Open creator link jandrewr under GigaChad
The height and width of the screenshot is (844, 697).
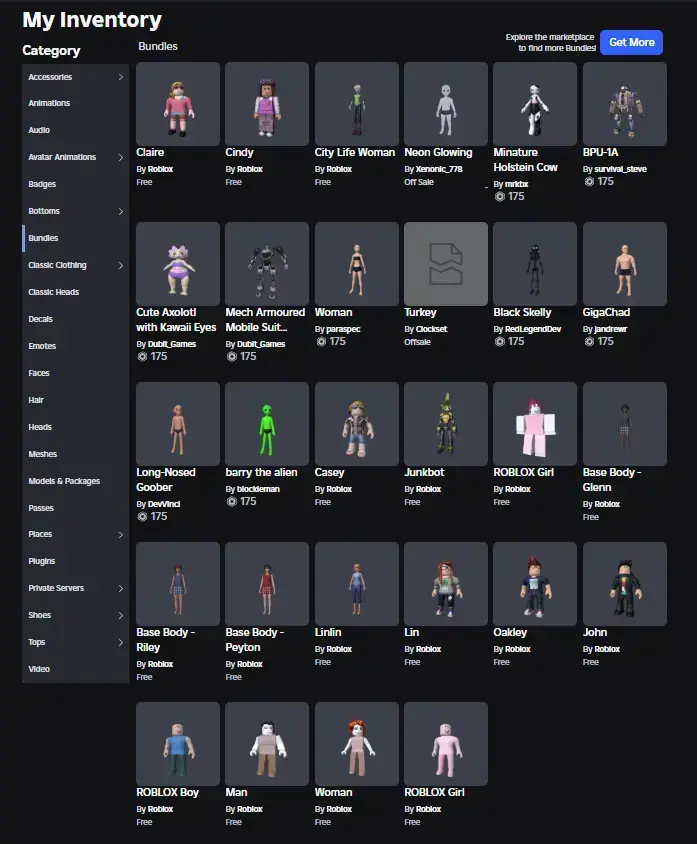(610, 329)
